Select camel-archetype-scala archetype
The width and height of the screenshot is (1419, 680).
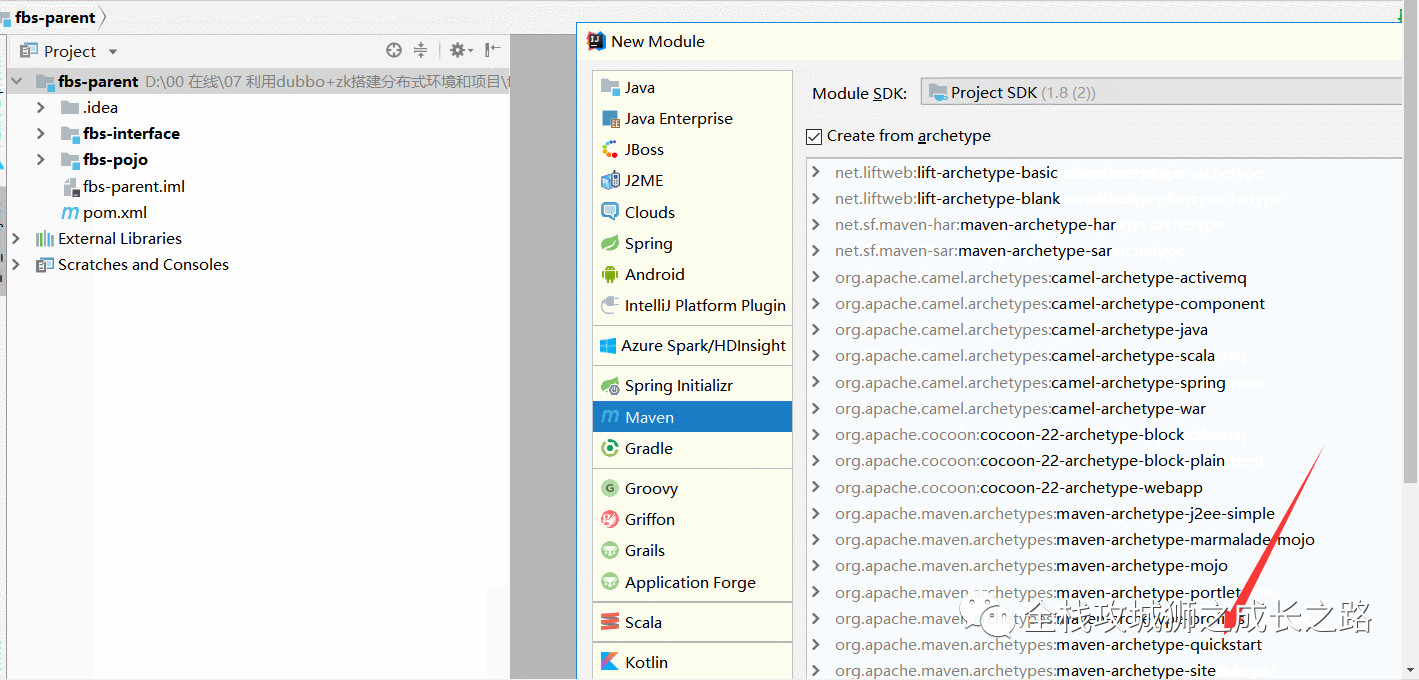click(1025, 356)
